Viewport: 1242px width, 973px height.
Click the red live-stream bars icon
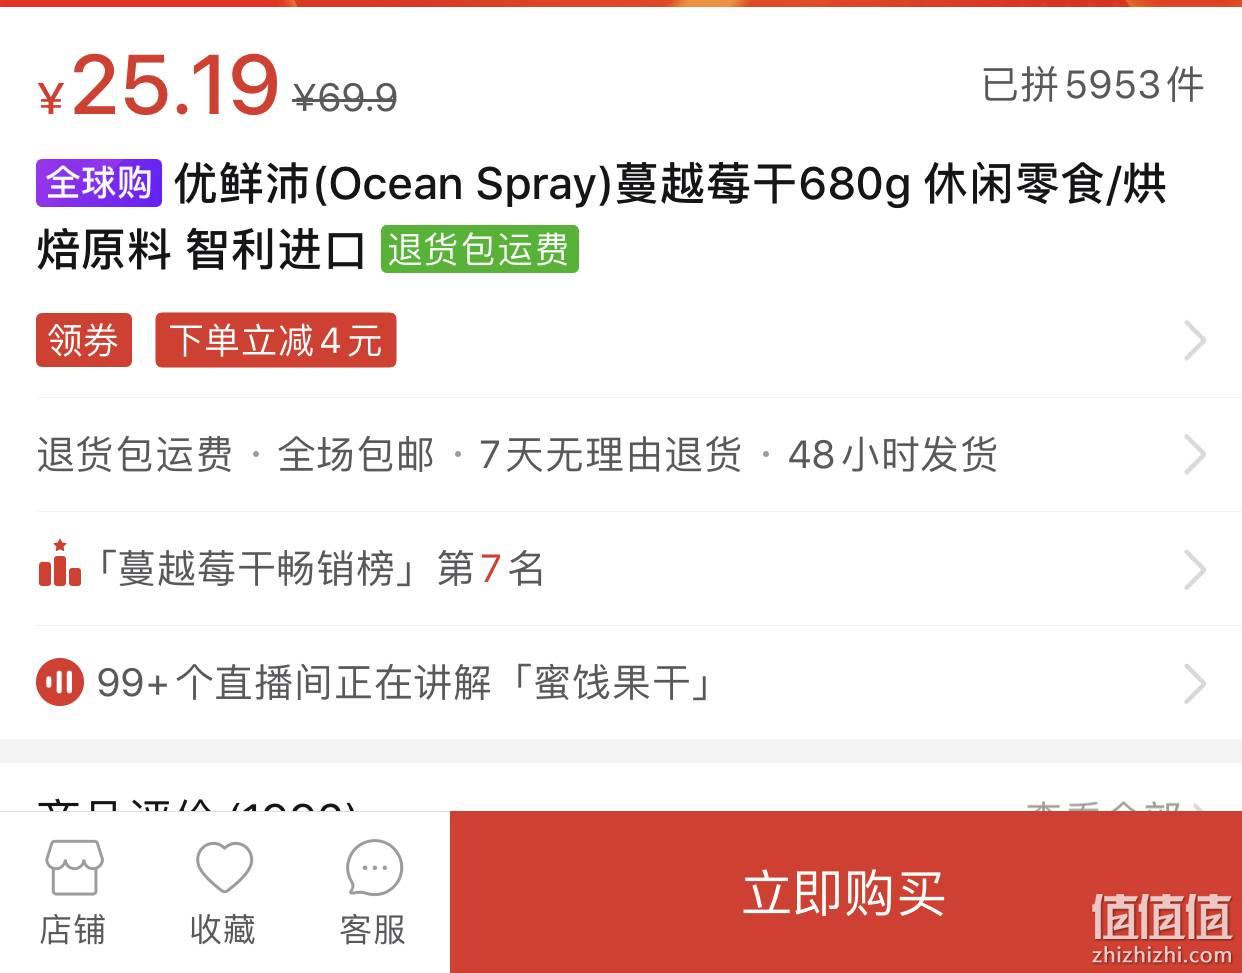(x=60, y=683)
